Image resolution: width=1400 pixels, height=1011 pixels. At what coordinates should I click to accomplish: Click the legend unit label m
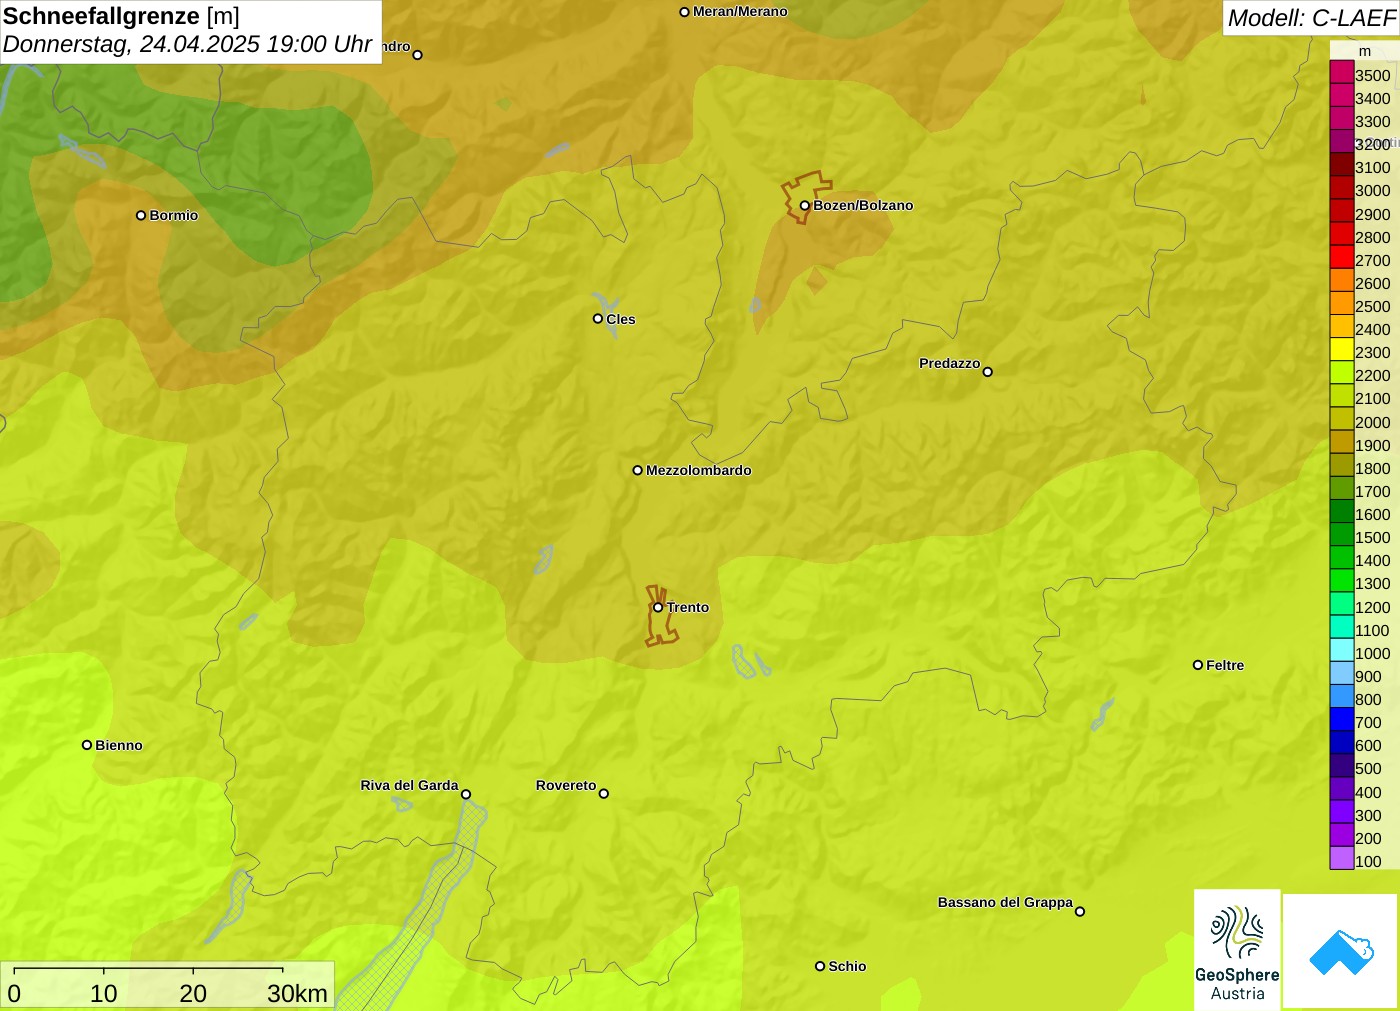tap(1365, 51)
